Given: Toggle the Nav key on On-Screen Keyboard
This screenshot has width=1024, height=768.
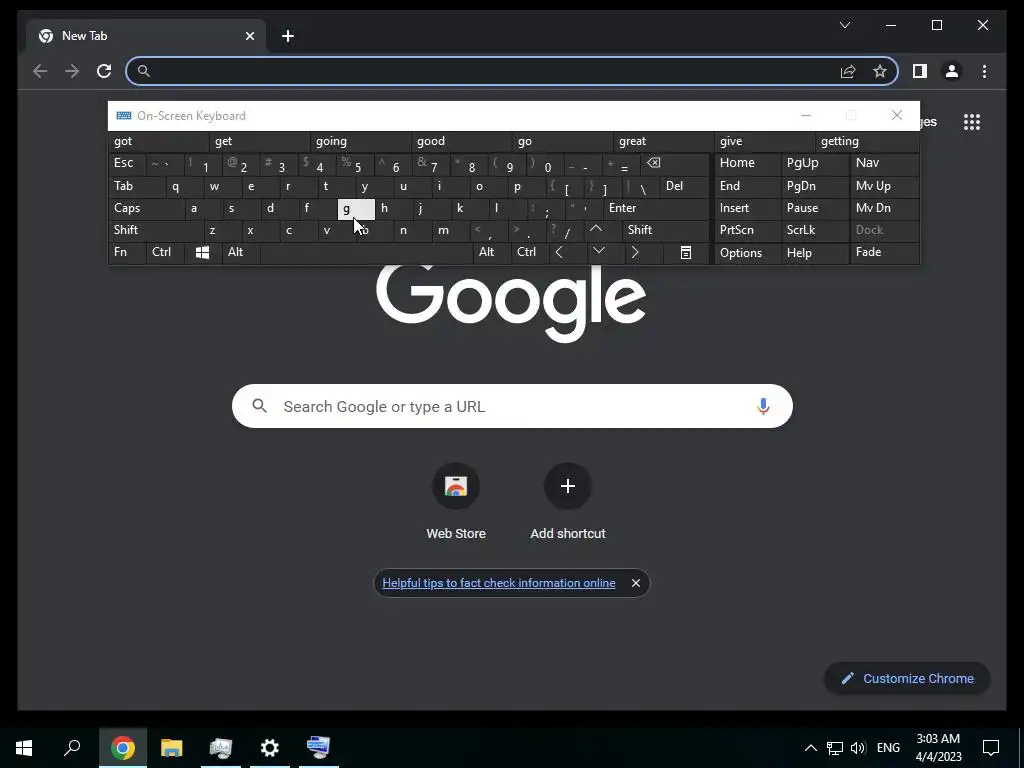Looking at the screenshot, I should pyautogui.click(x=884, y=163).
